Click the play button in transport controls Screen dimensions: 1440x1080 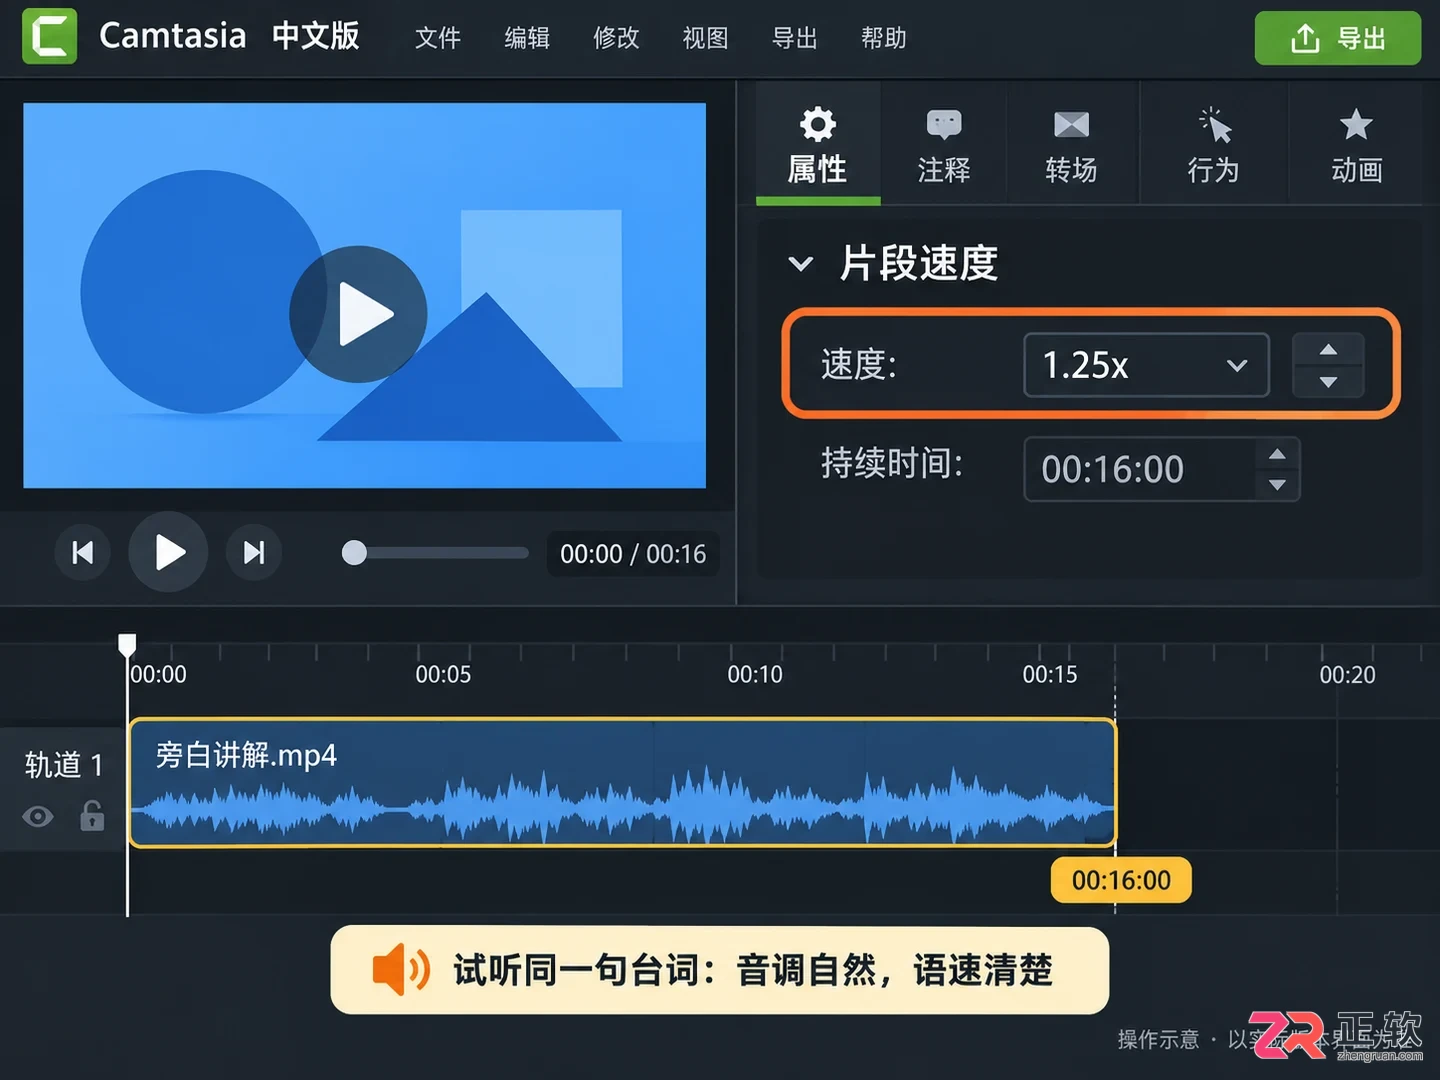tap(168, 552)
